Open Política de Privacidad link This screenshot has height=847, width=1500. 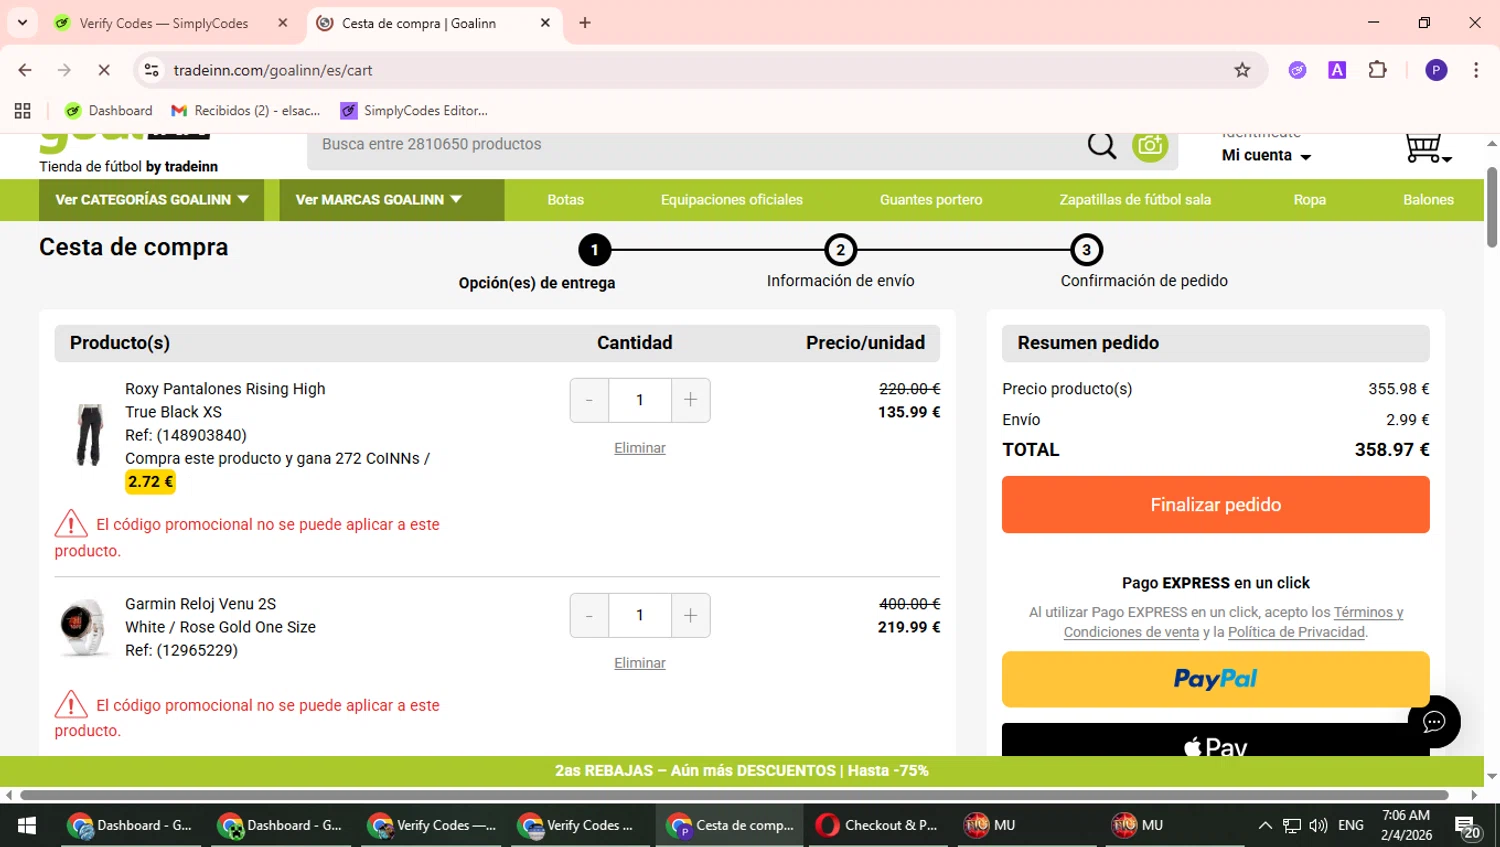(x=1296, y=632)
